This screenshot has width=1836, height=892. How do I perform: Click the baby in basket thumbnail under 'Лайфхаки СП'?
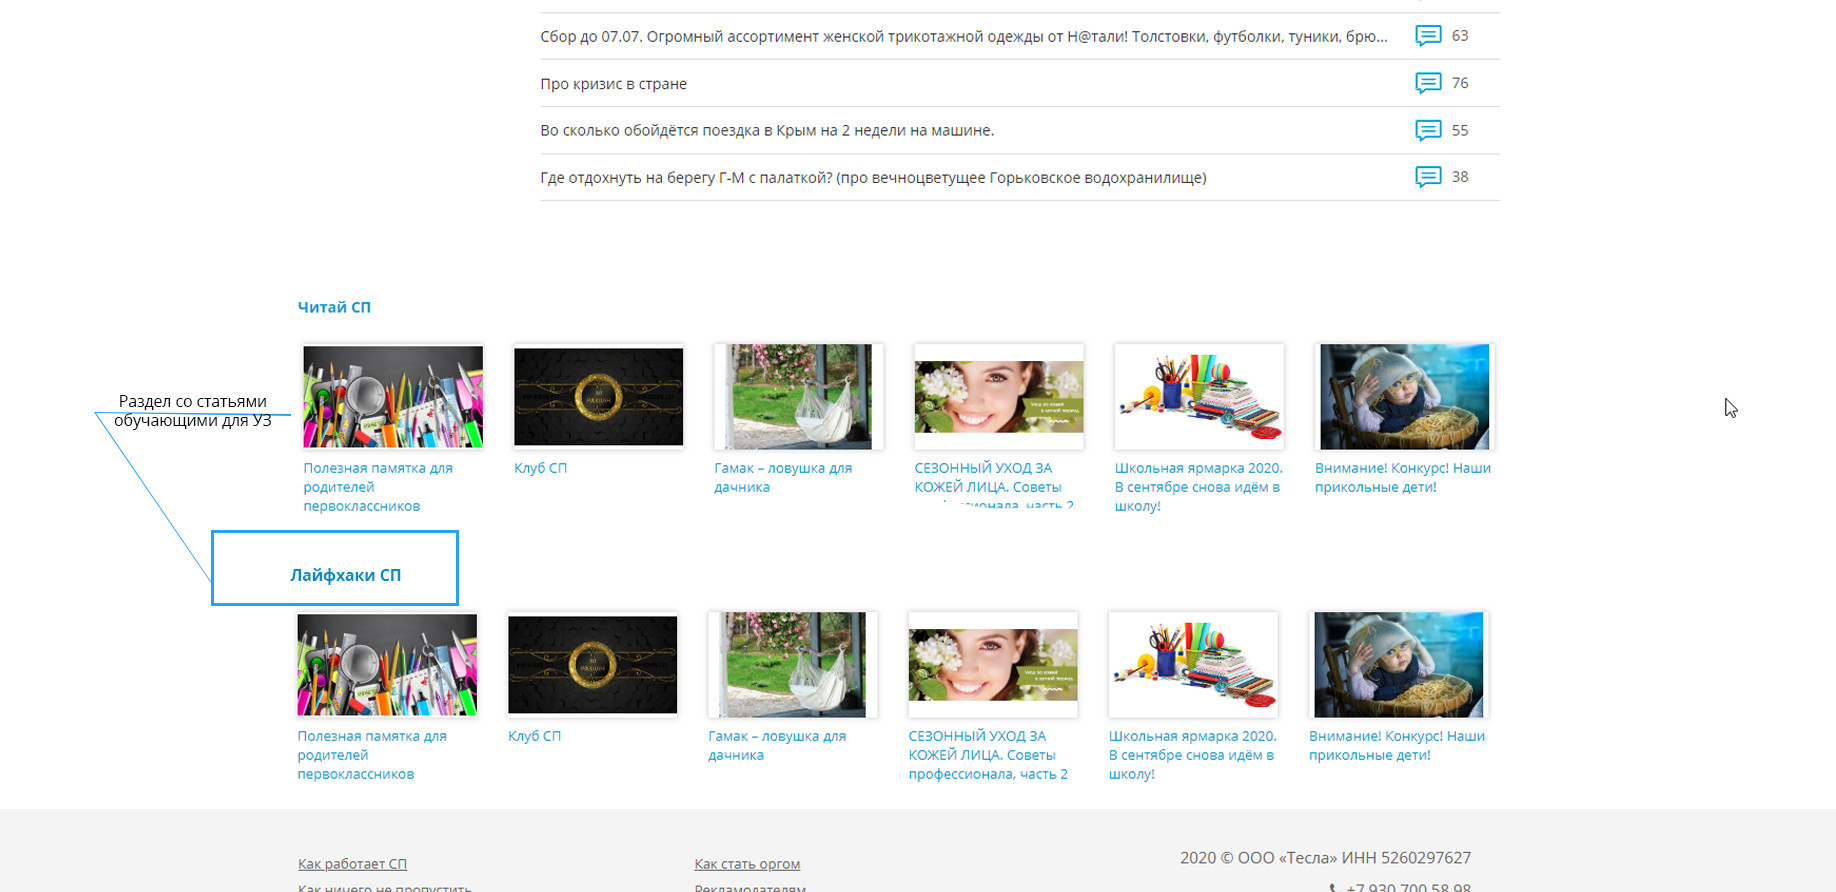pos(1399,665)
